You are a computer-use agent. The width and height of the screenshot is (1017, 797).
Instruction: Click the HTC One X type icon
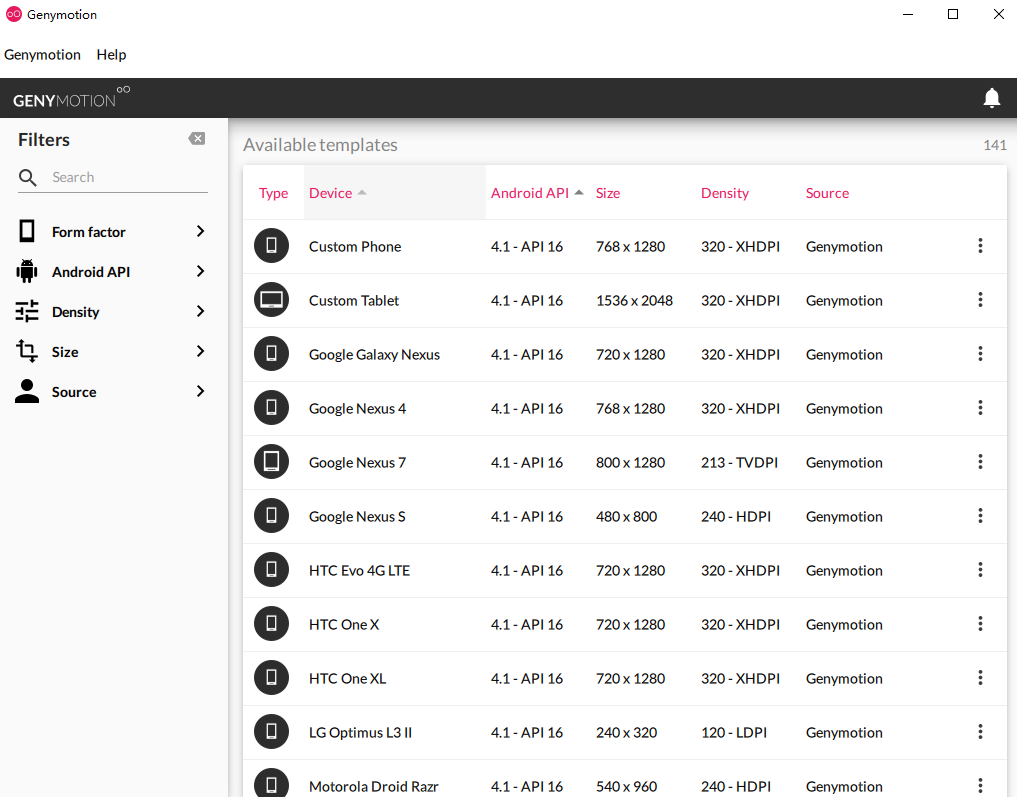[x=271, y=623]
